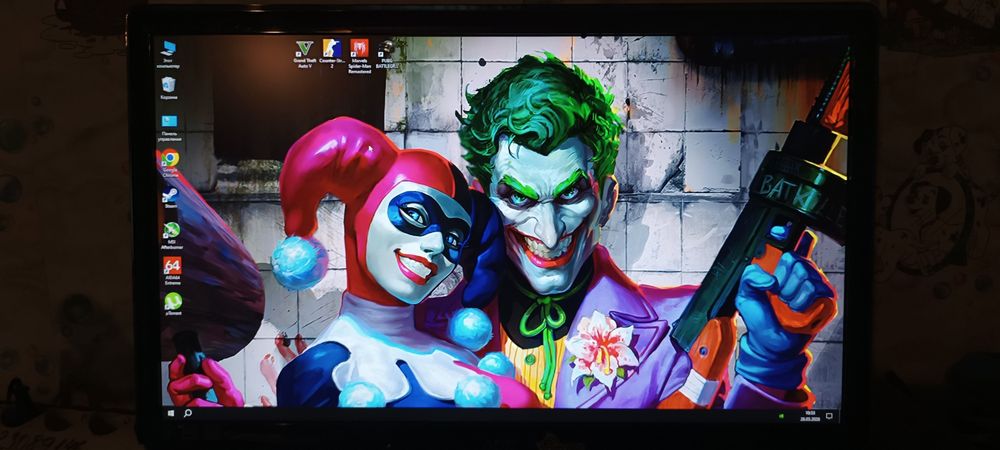Viewport: 1000px width, 450px height.
Task: Click the green NVIDIA tray icon
Action: [x=781, y=416]
